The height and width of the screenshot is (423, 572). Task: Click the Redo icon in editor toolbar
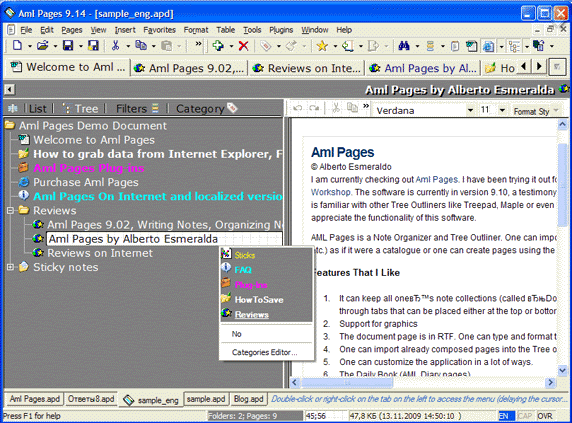click(314, 108)
